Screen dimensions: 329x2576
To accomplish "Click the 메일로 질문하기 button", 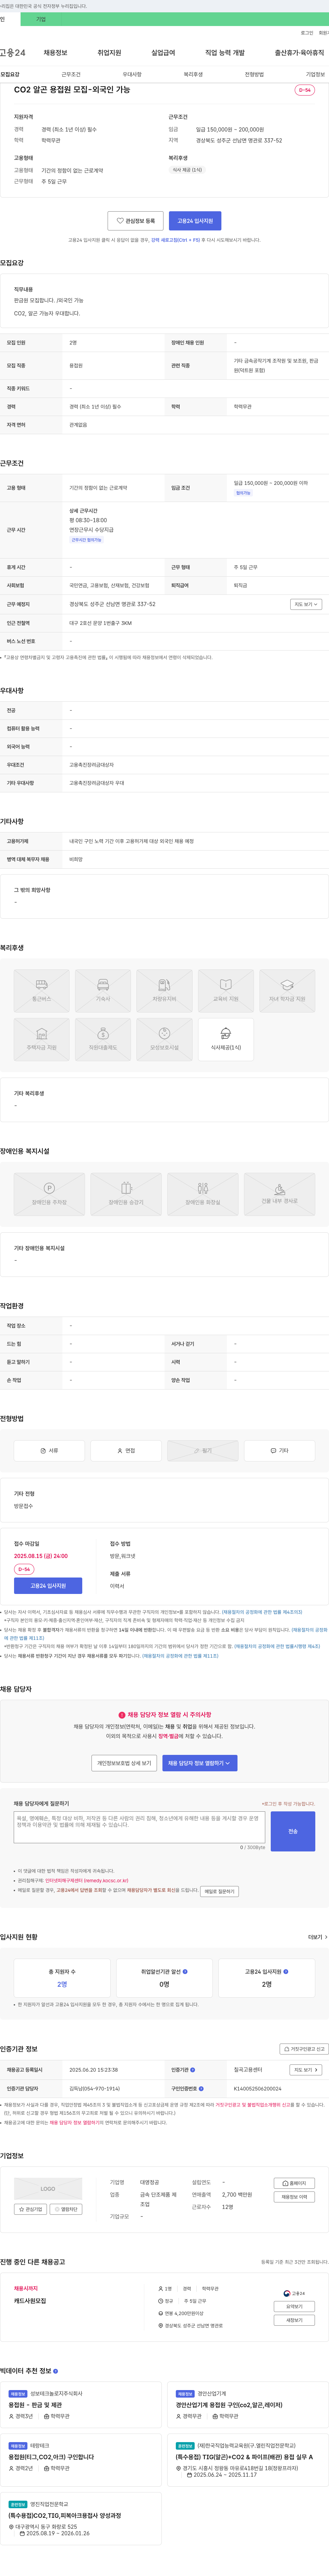I will click(219, 1891).
